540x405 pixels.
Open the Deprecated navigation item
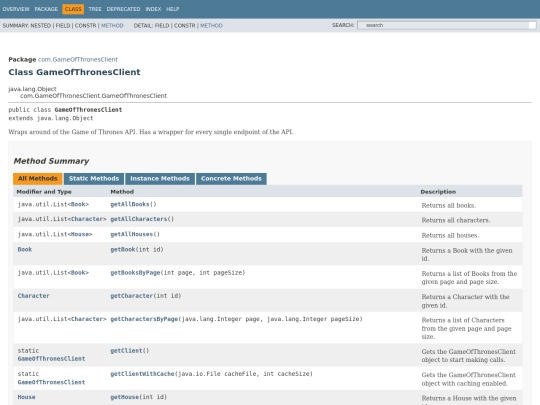123,9
